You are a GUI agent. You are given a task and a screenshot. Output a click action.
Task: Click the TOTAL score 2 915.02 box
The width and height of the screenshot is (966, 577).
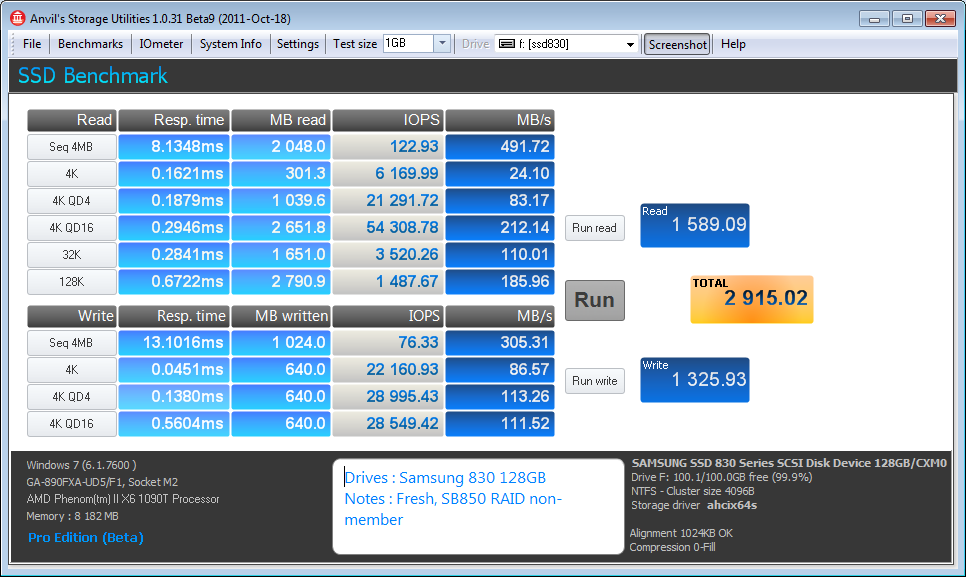point(752,299)
